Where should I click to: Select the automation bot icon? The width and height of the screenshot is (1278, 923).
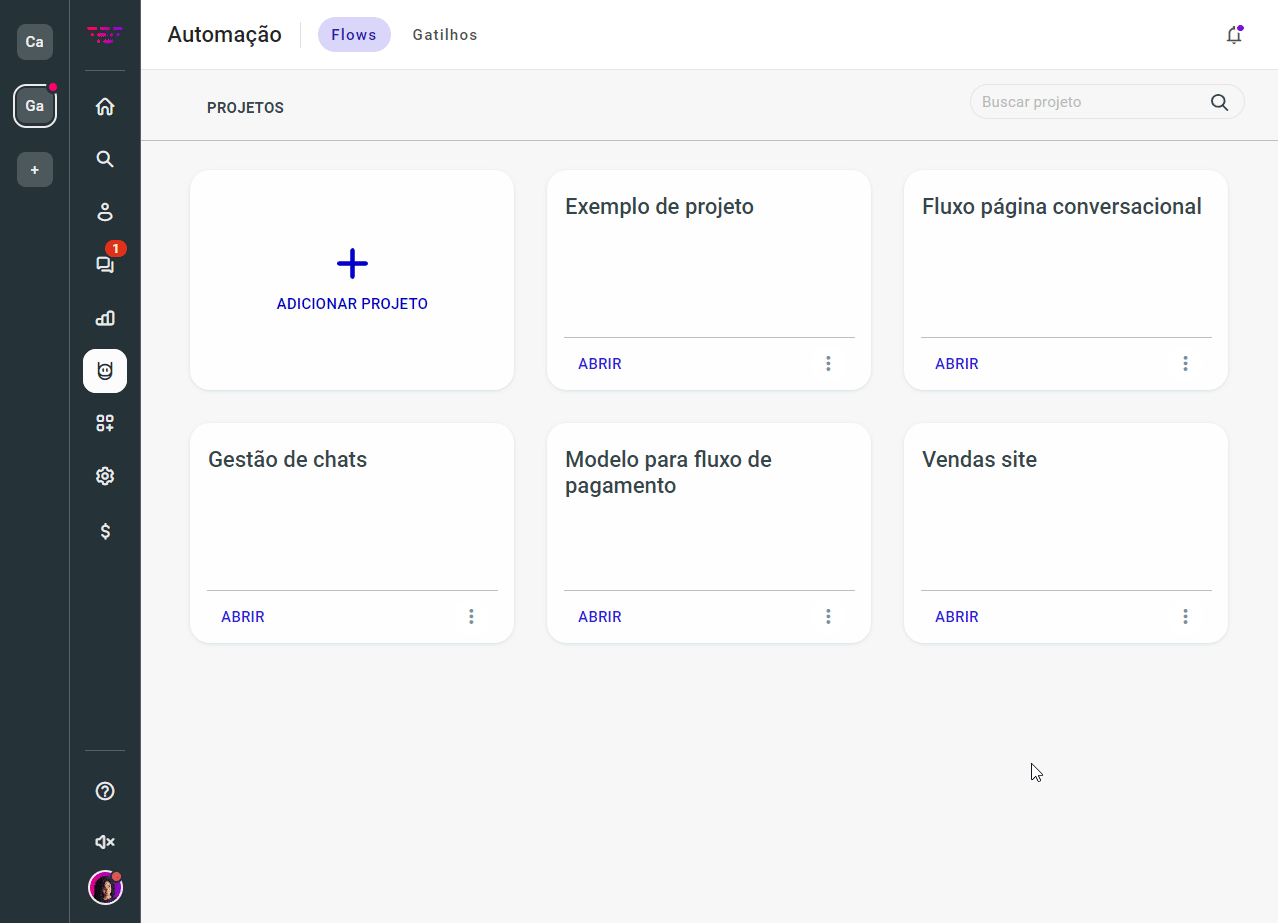point(105,371)
